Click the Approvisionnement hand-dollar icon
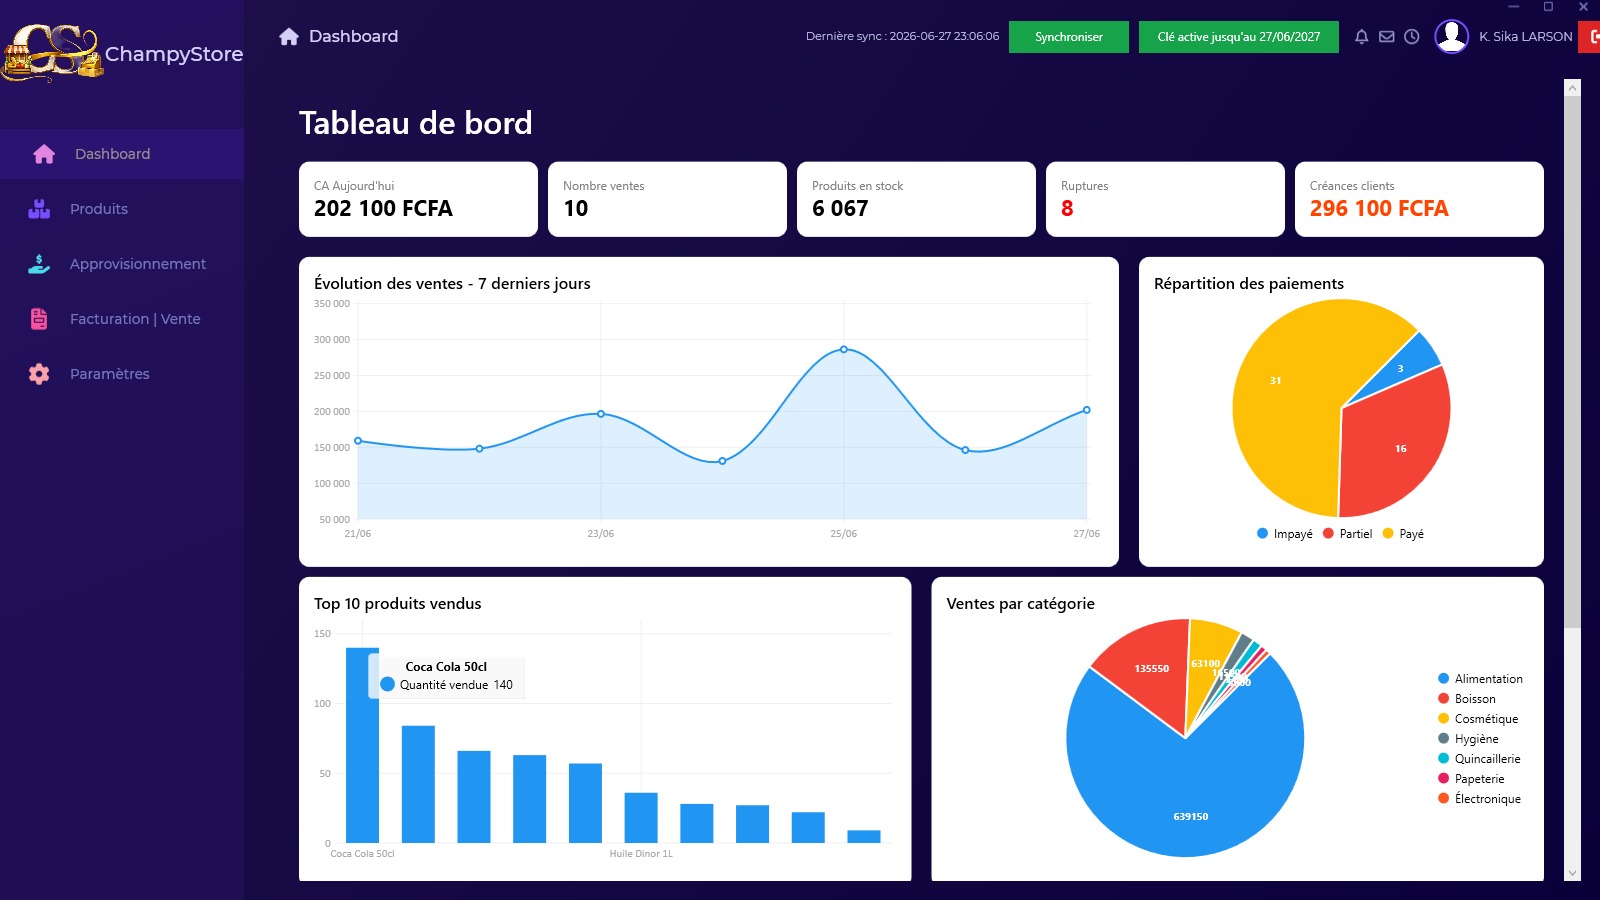The width and height of the screenshot is (1600, 900). pos(39,264)
